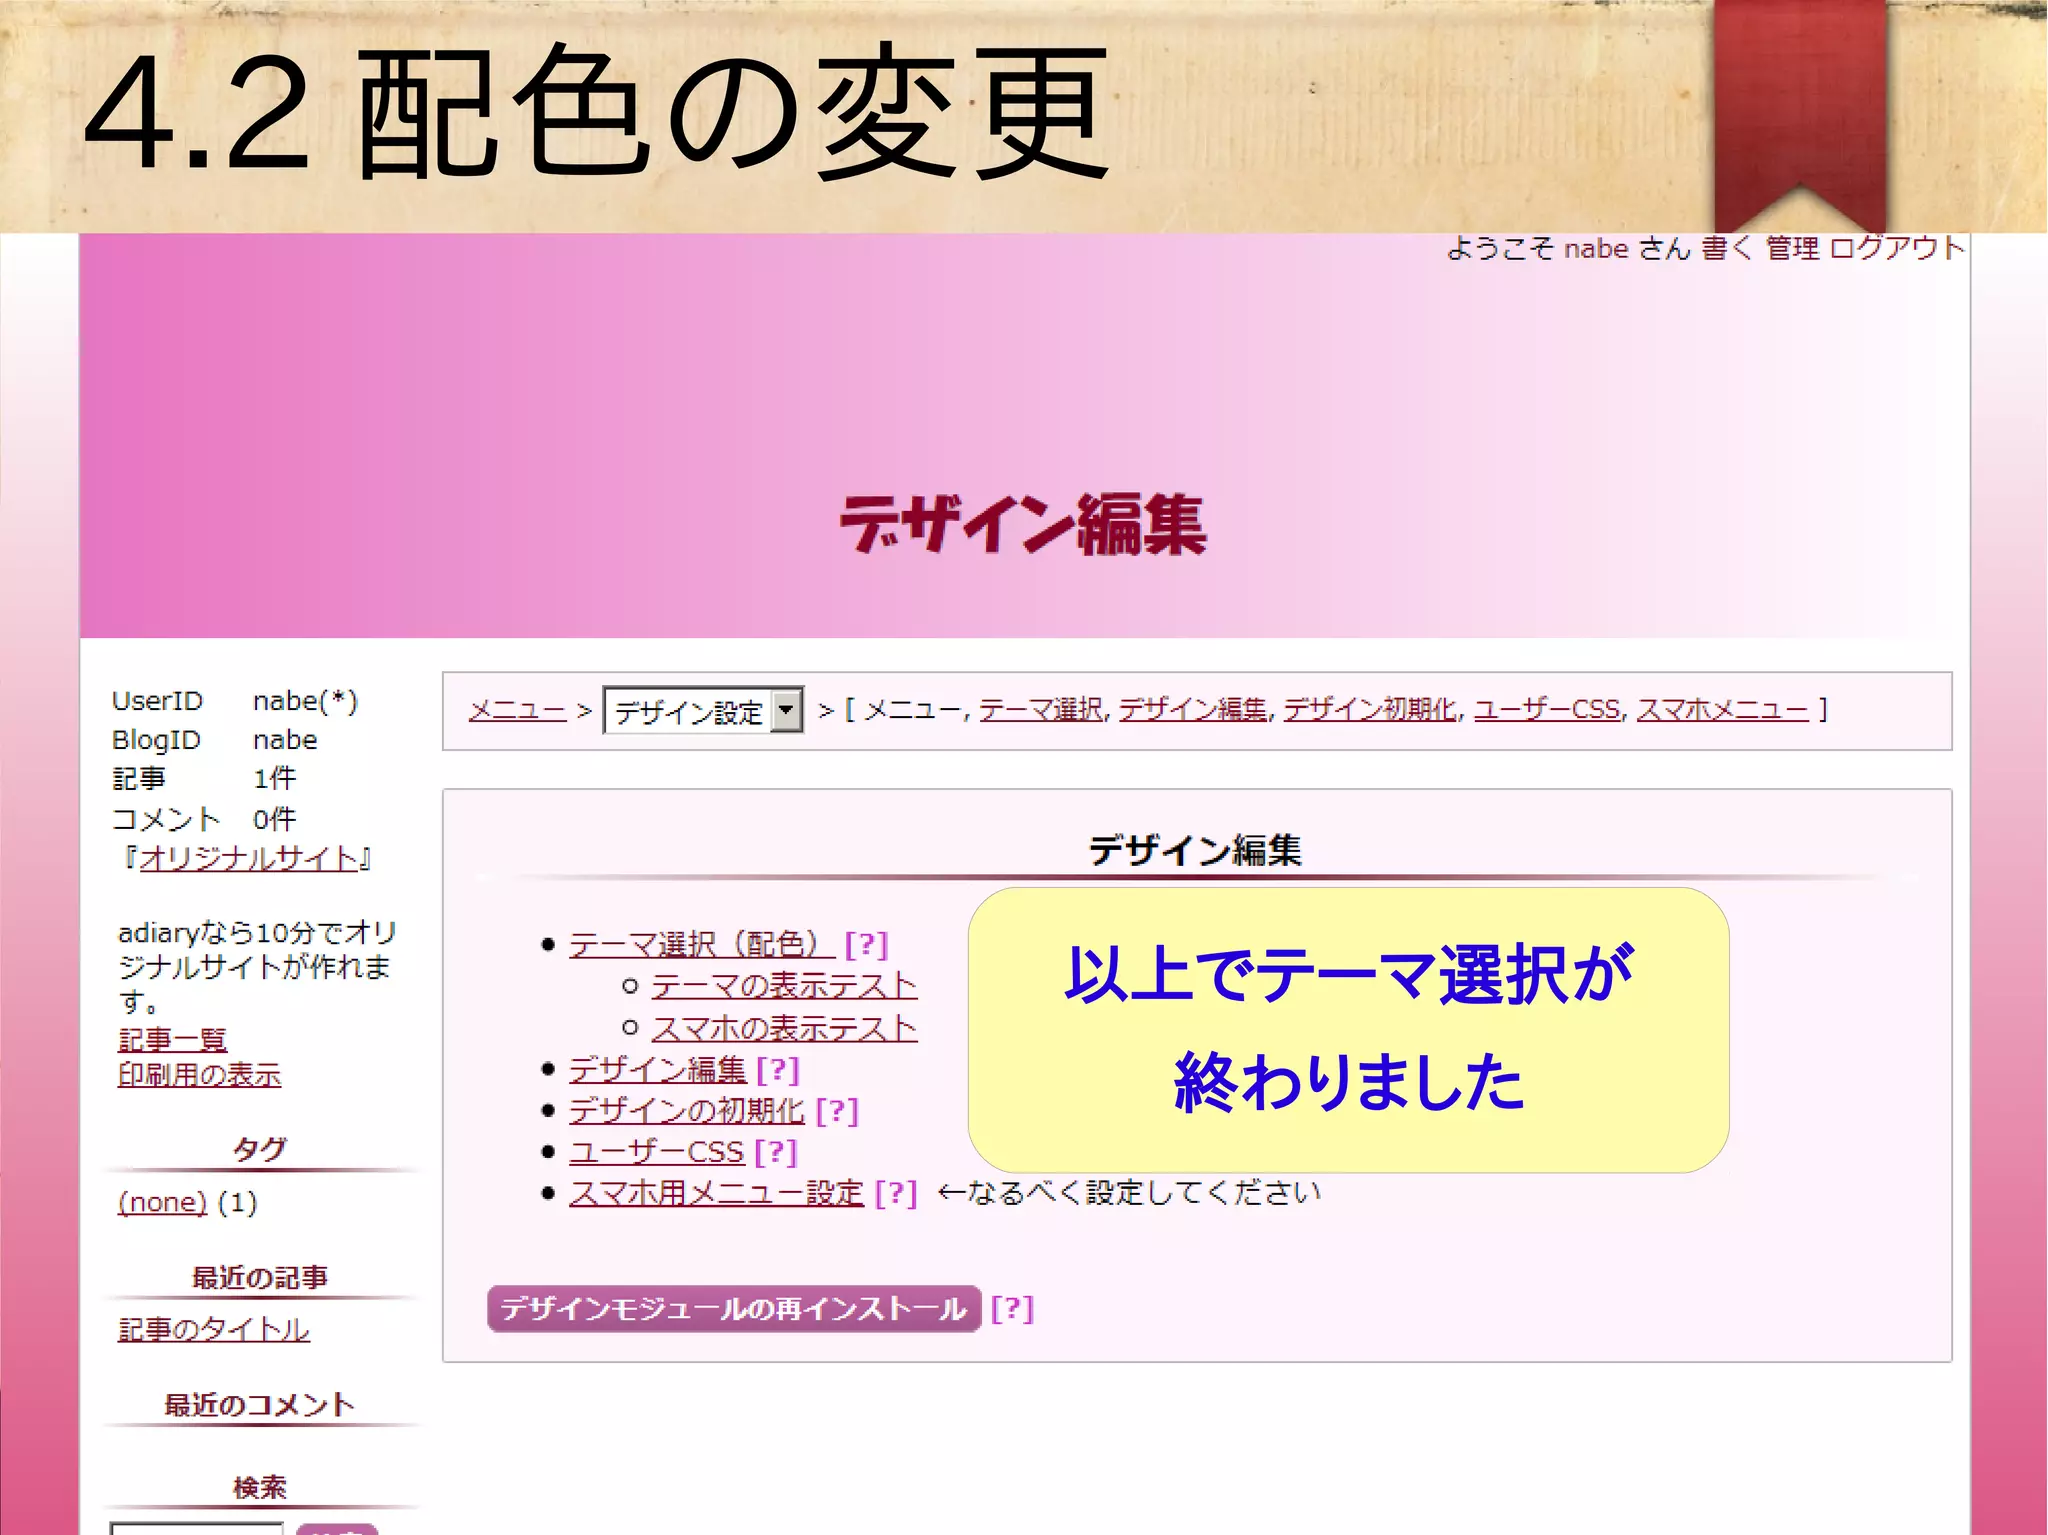Click オリジナルサイト sidebar link

point(248,859)
